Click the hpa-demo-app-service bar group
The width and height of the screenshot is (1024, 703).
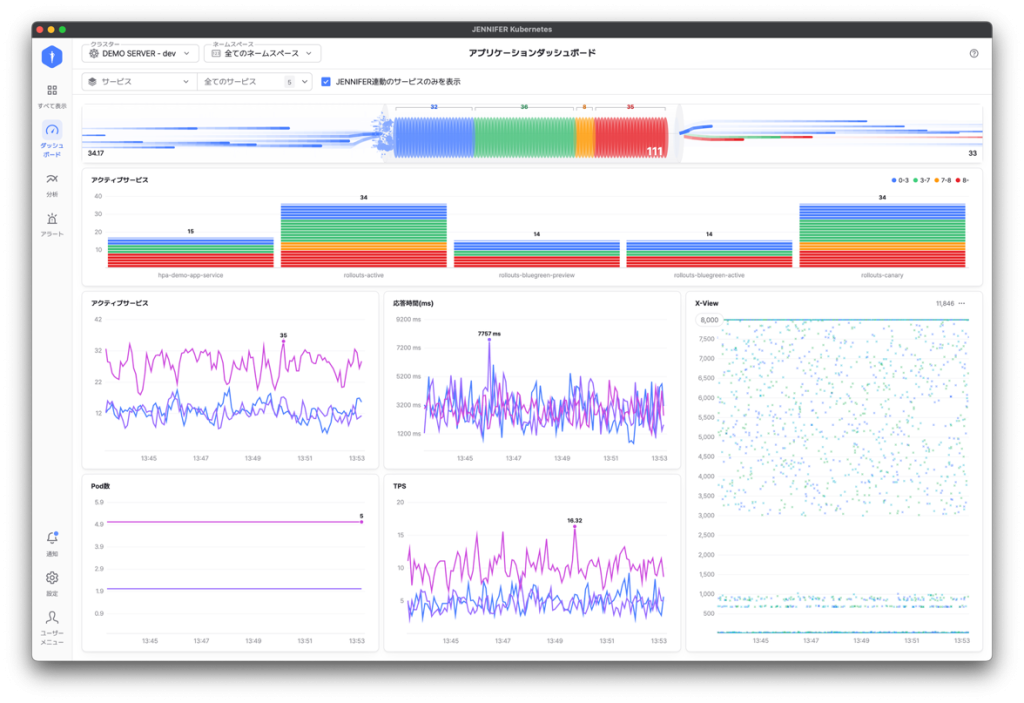click(x=190, y=252)
